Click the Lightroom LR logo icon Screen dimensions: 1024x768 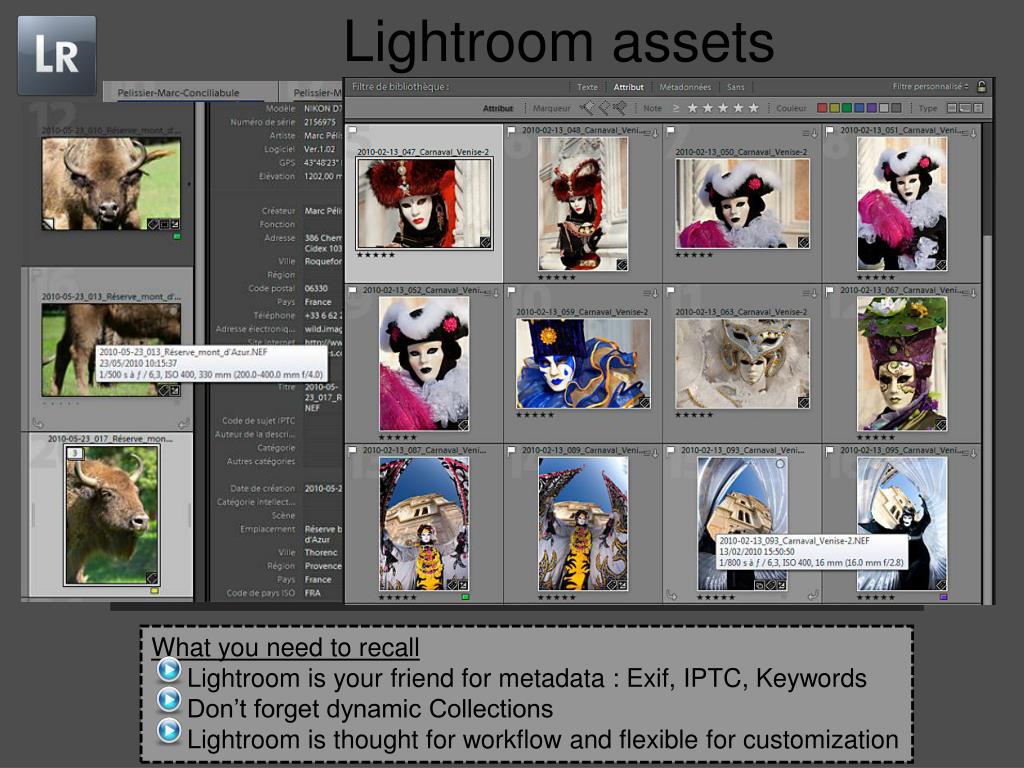57,56
